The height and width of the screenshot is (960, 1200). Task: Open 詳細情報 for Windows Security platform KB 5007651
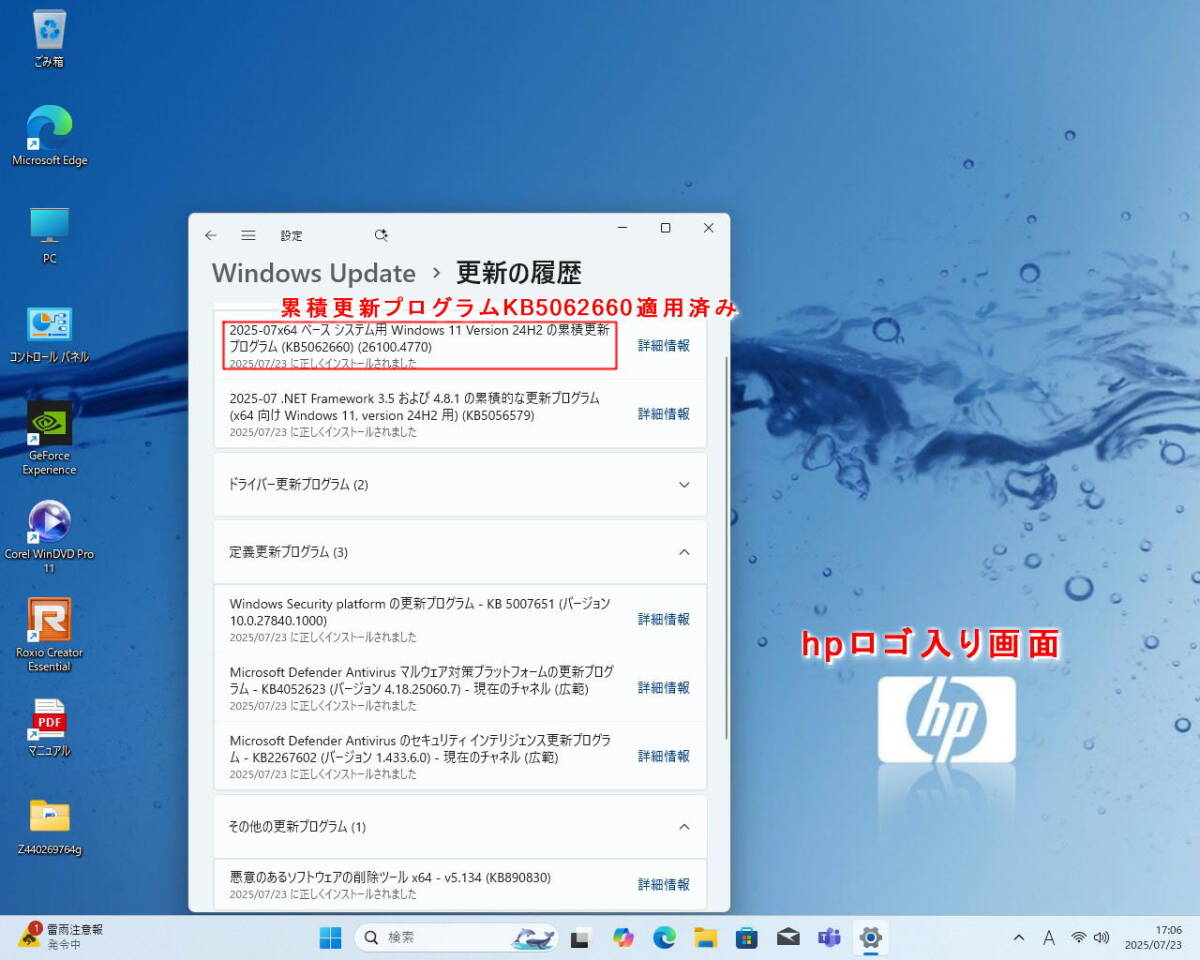(664, 619)
